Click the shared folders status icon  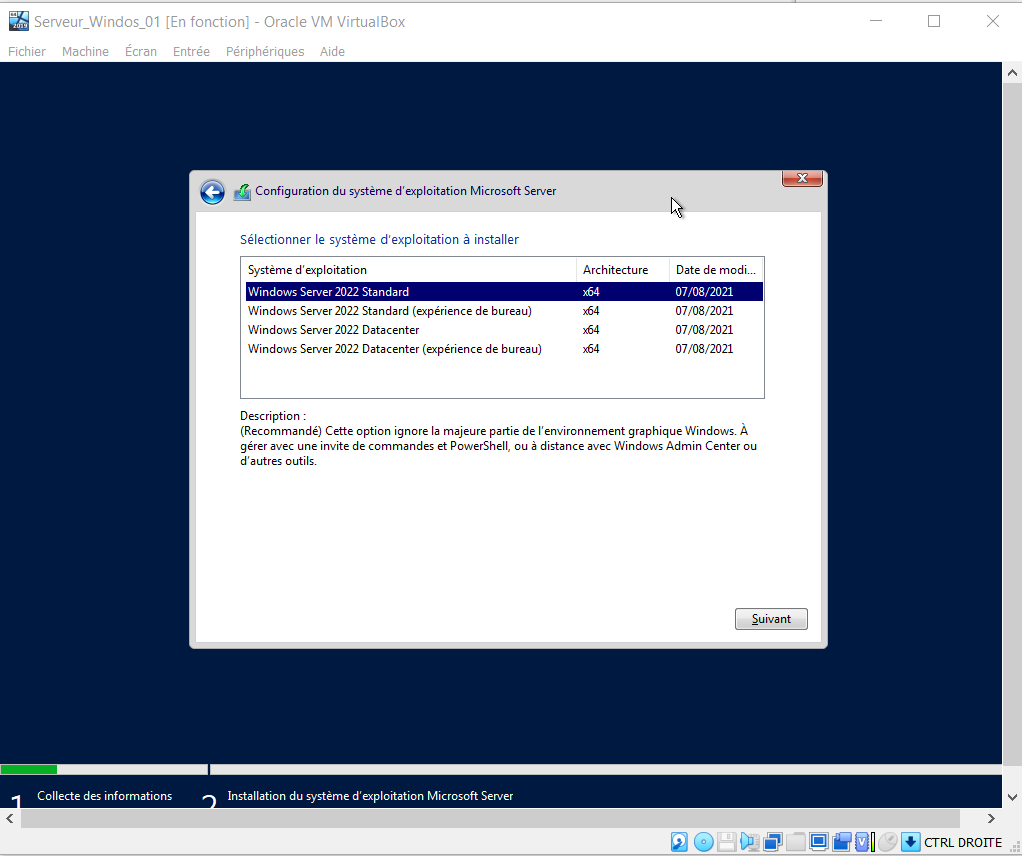tap(795, 842)
